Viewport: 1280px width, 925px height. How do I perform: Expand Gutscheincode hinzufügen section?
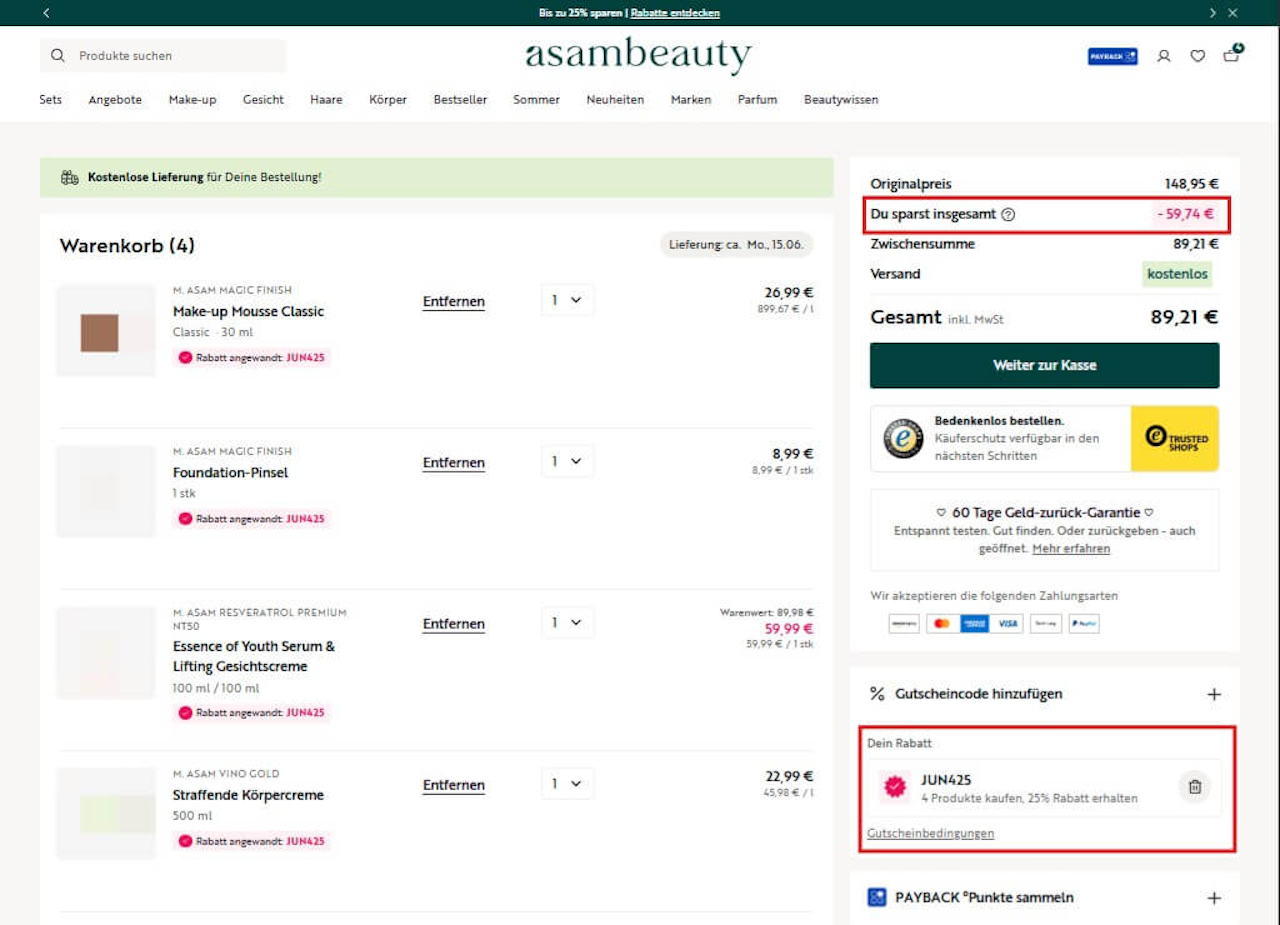(x=1214, y=694)
